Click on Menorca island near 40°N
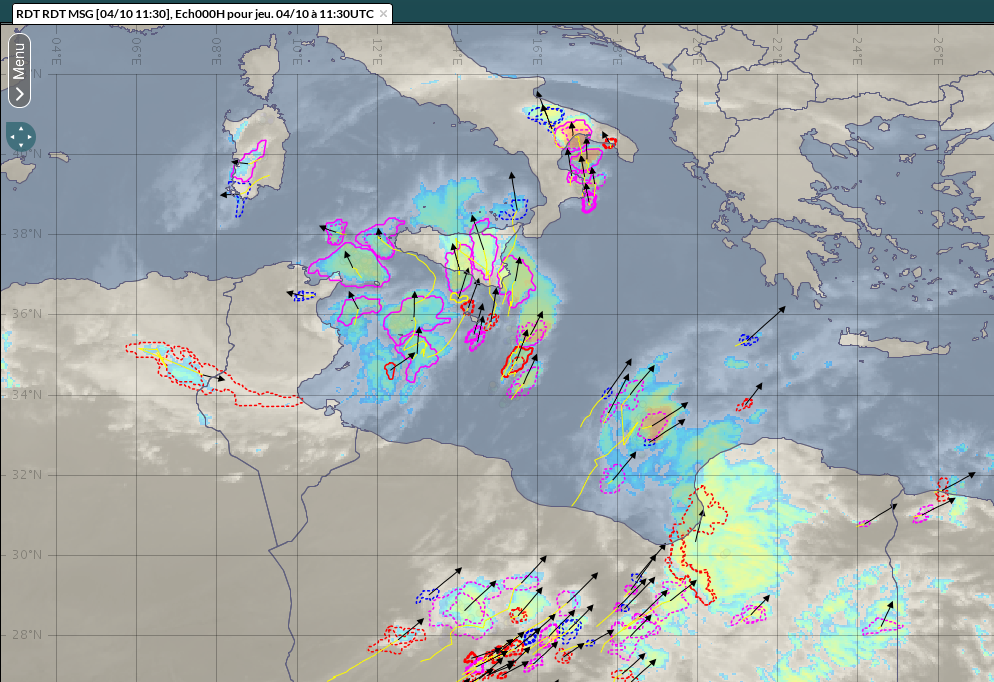 coord(60,157)
